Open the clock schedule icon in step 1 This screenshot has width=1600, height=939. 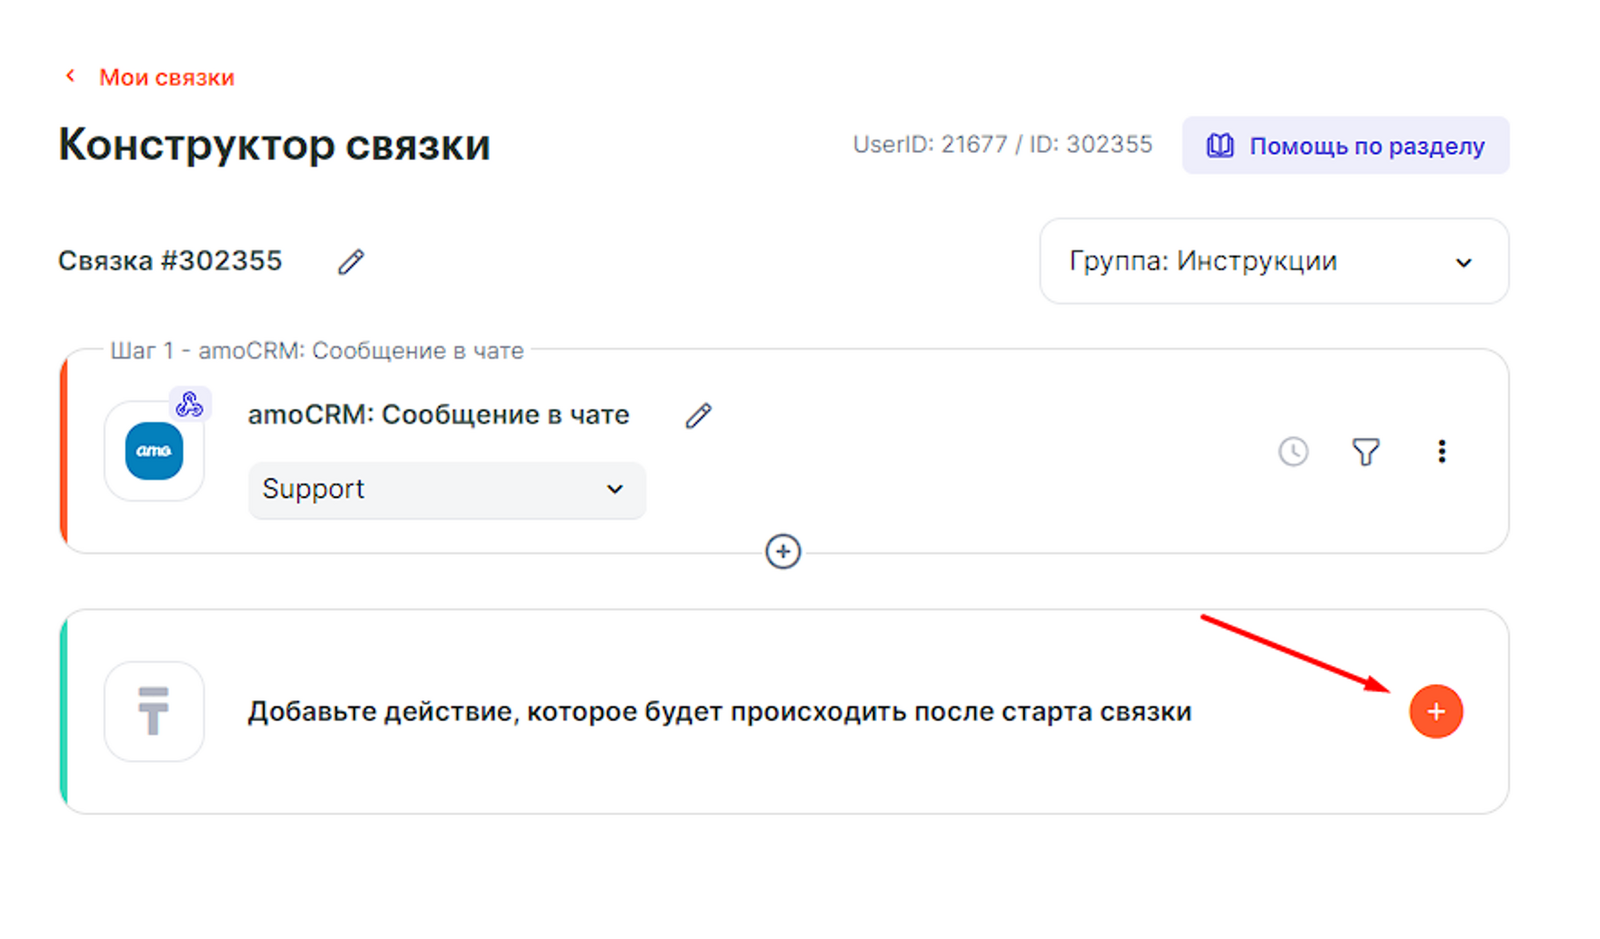[x=1293, y=452]
